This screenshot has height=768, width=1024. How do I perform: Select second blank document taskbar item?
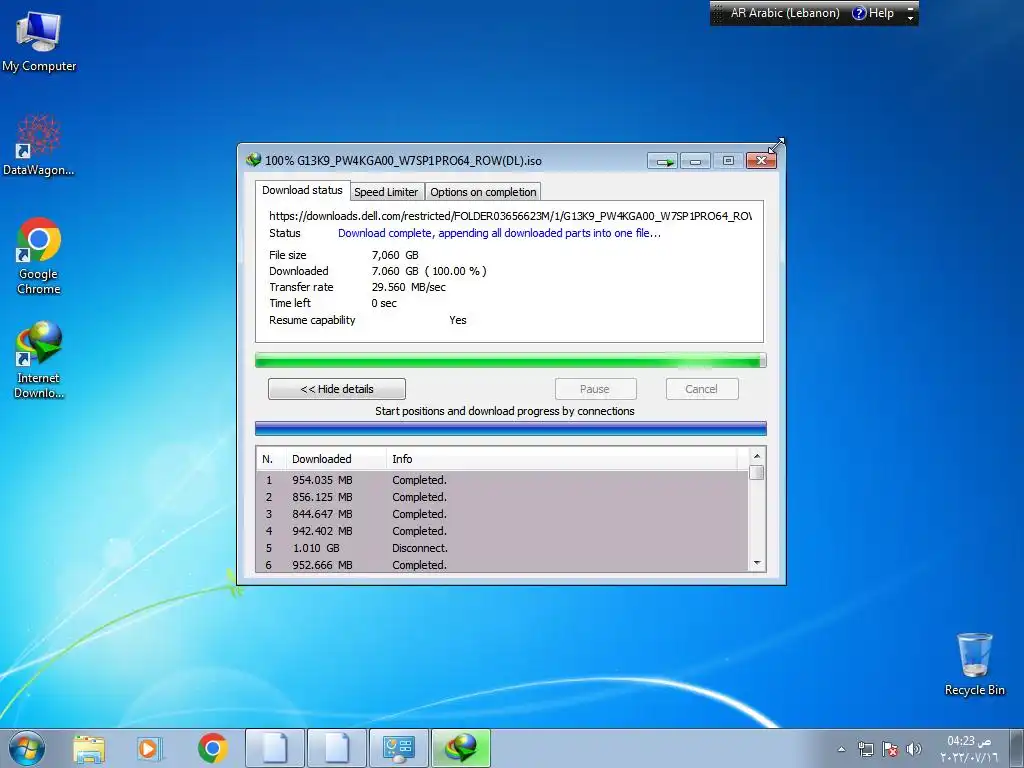click(337, 748)
